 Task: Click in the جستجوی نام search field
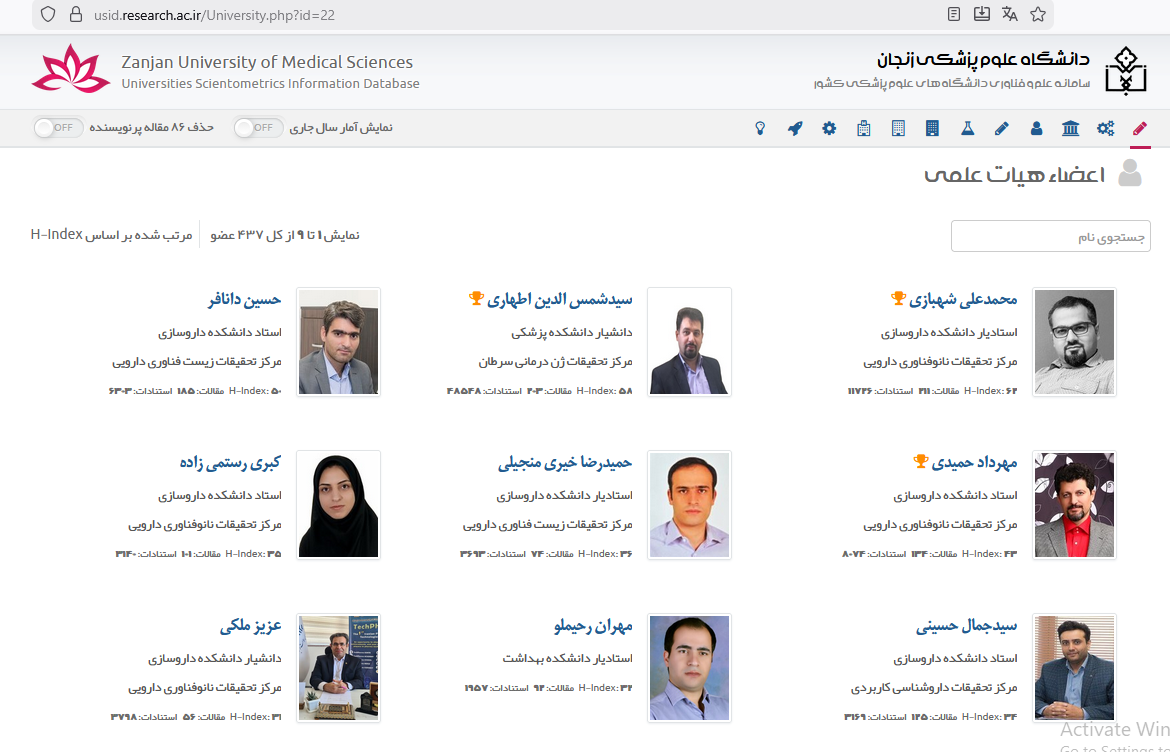tap(1051, 236)
